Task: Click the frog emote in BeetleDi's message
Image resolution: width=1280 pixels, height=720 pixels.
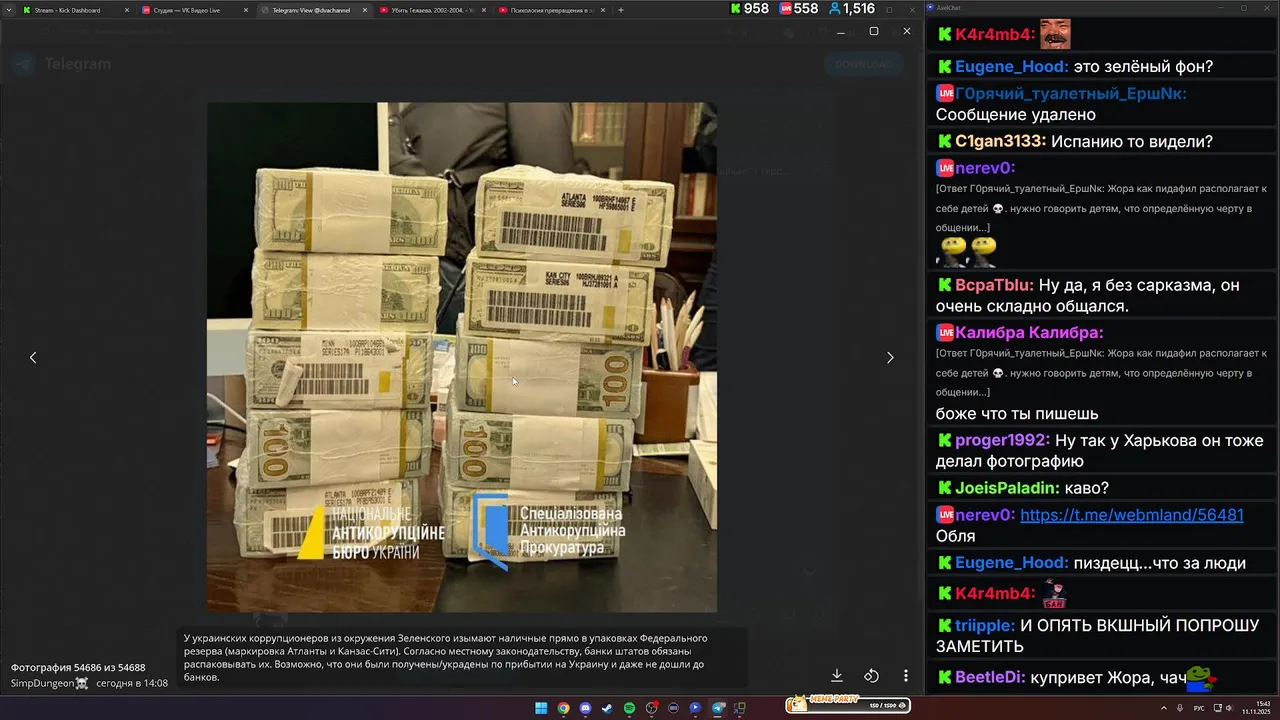Action: (x=1201, y=679)
